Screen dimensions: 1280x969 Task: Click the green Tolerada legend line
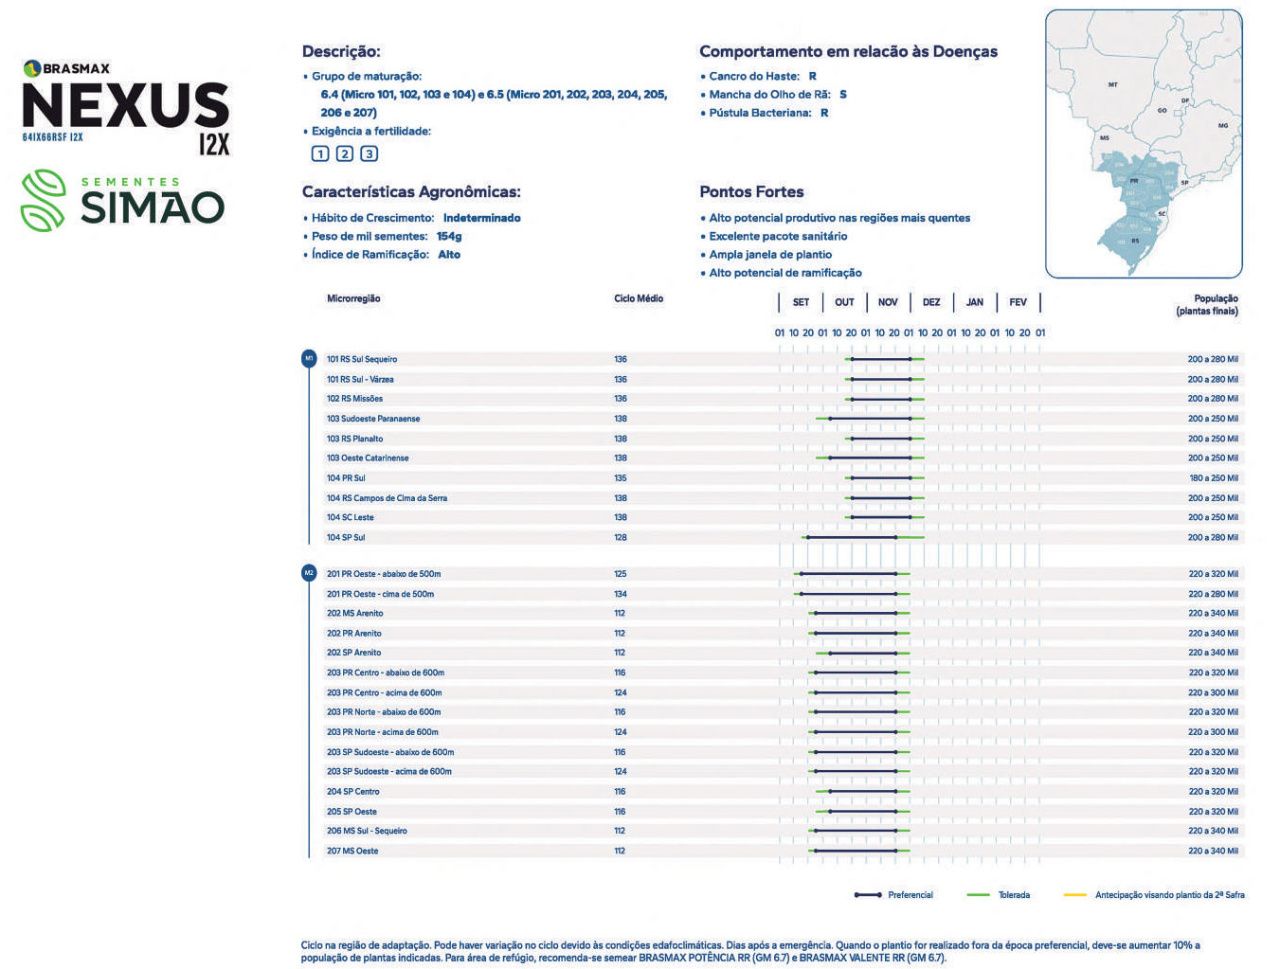pos(978,895)
